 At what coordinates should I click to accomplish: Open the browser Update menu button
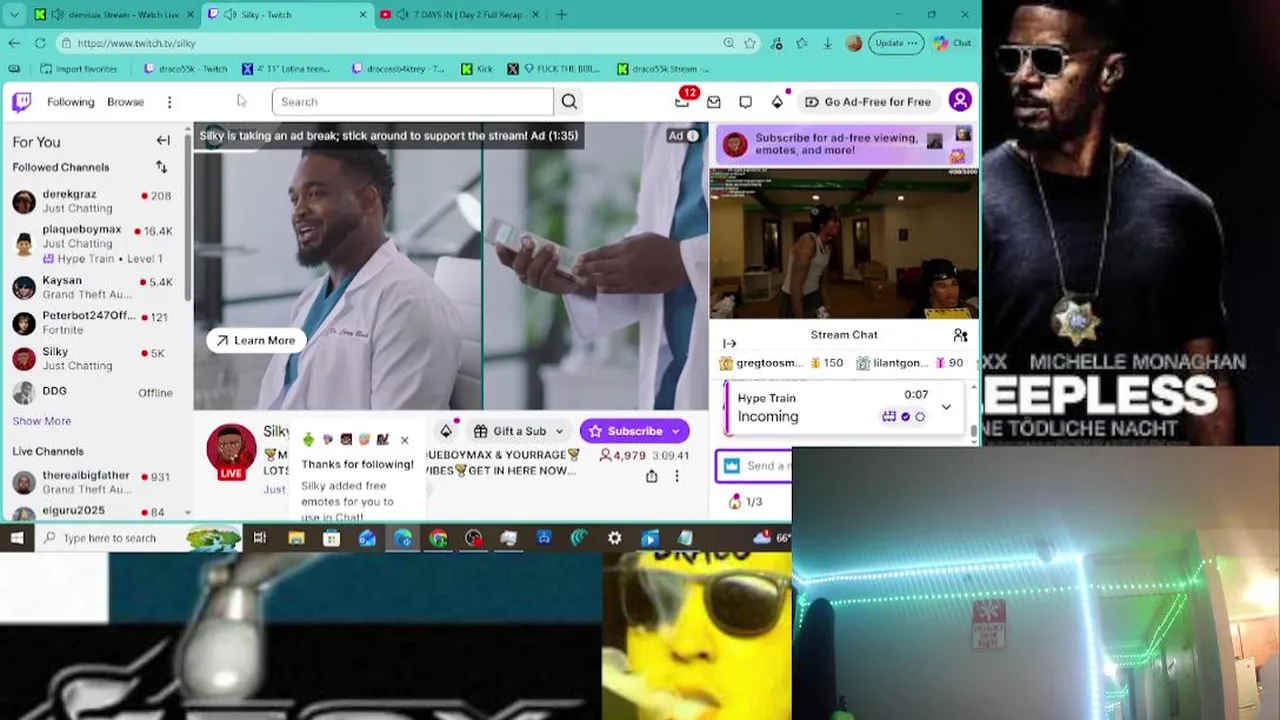(894, 43)
